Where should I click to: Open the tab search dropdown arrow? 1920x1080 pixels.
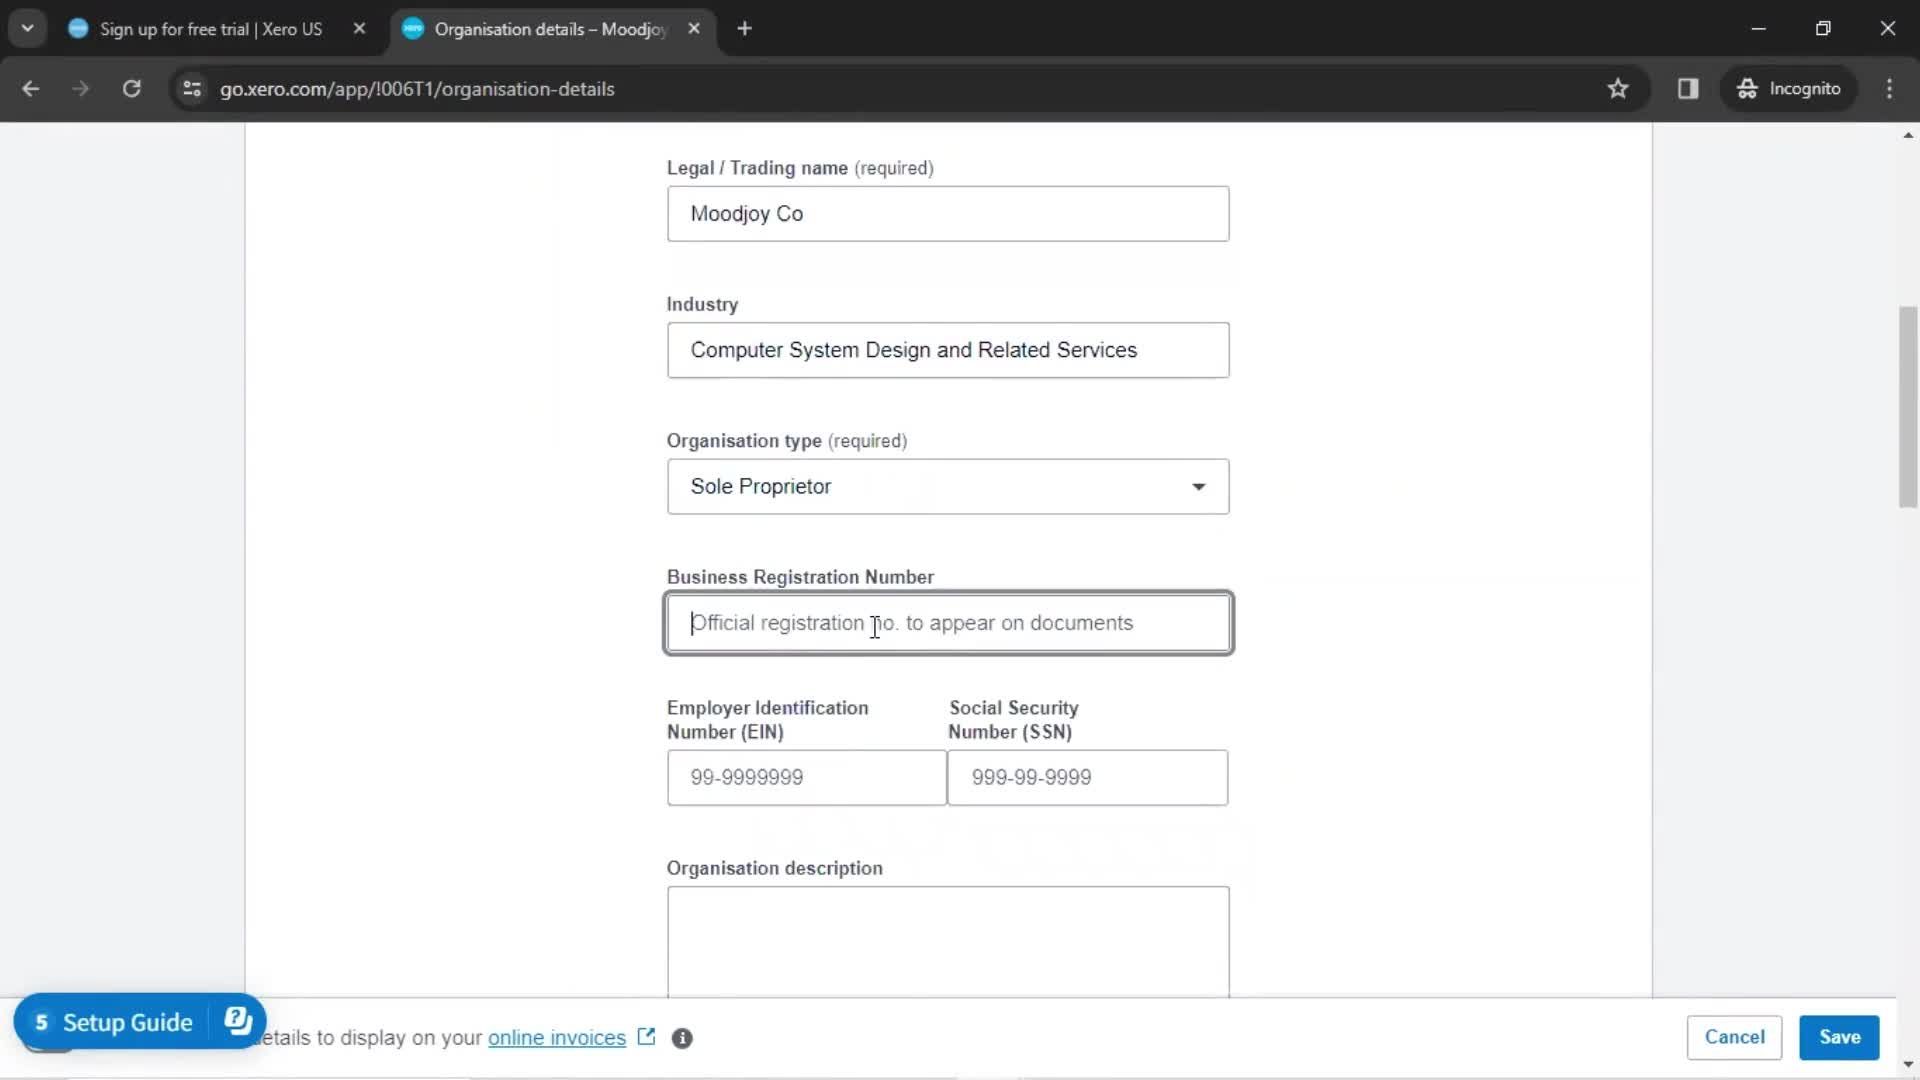pos(28,29)
